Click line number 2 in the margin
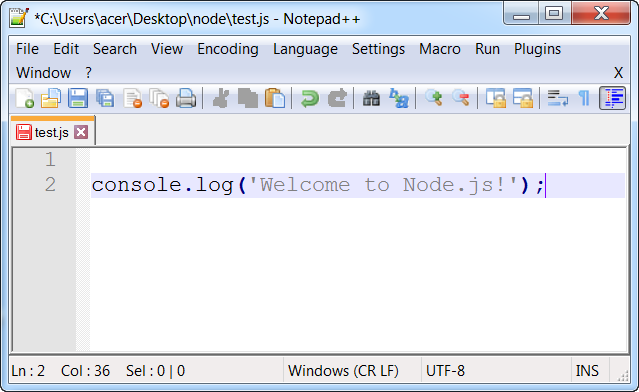 [x=50, y=185]
